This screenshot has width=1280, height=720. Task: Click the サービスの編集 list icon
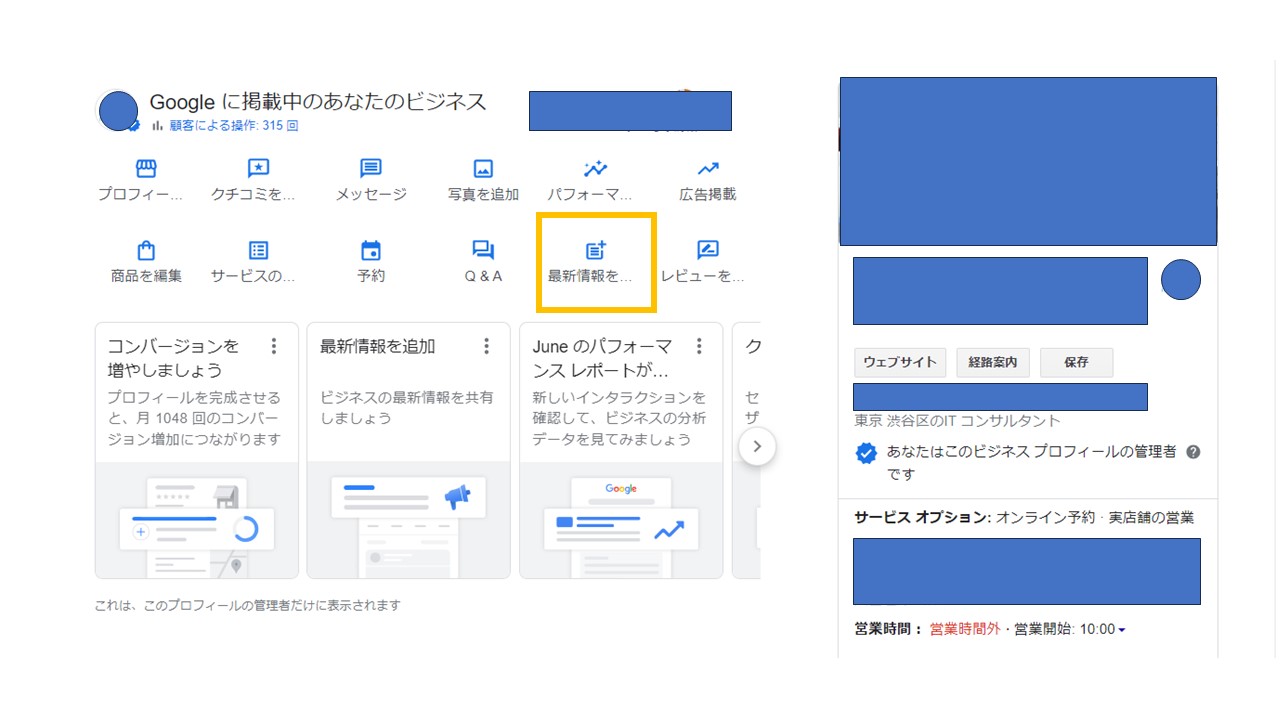pos(258,250)
